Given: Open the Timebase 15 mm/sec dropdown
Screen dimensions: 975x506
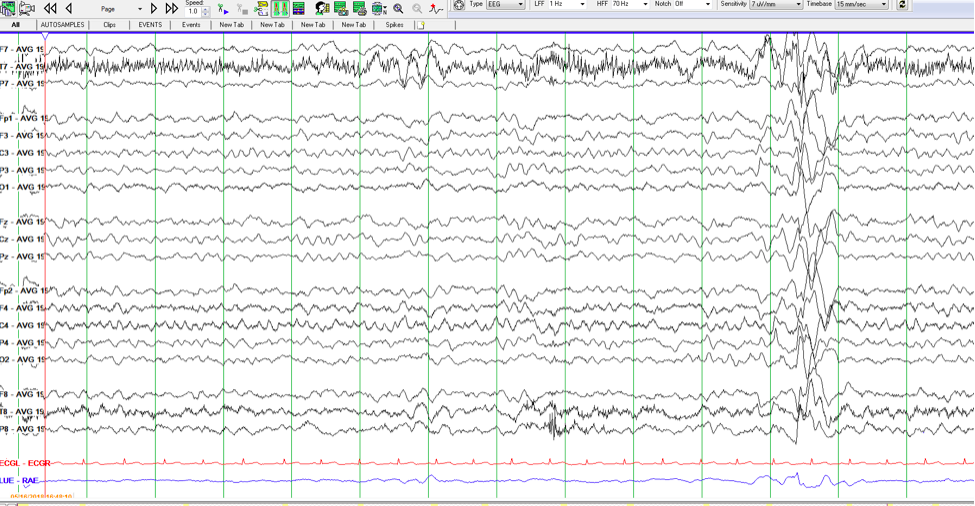Looking at the screenshot, I should (x=884, y=5).
